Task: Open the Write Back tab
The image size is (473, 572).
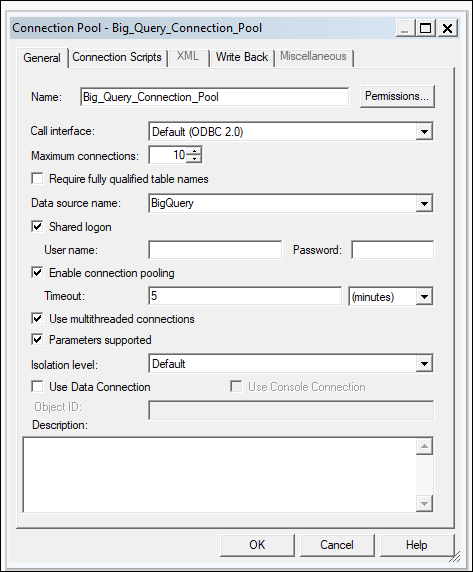Action: pos(242,57)
